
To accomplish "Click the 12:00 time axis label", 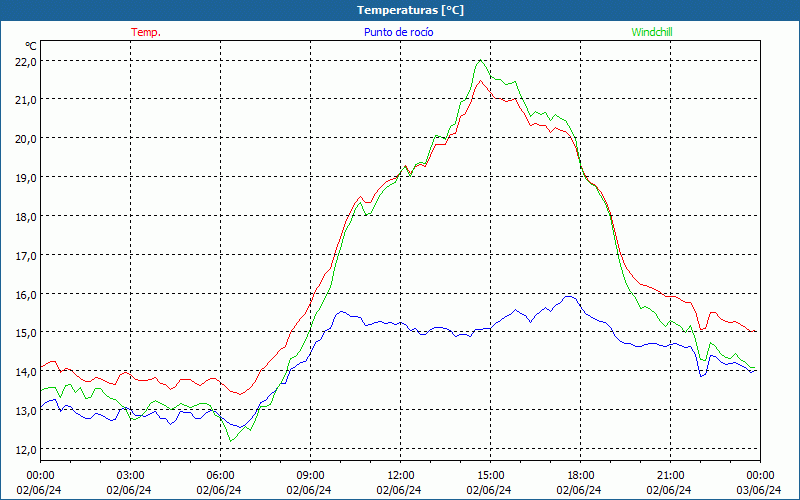I will point(401,476).
